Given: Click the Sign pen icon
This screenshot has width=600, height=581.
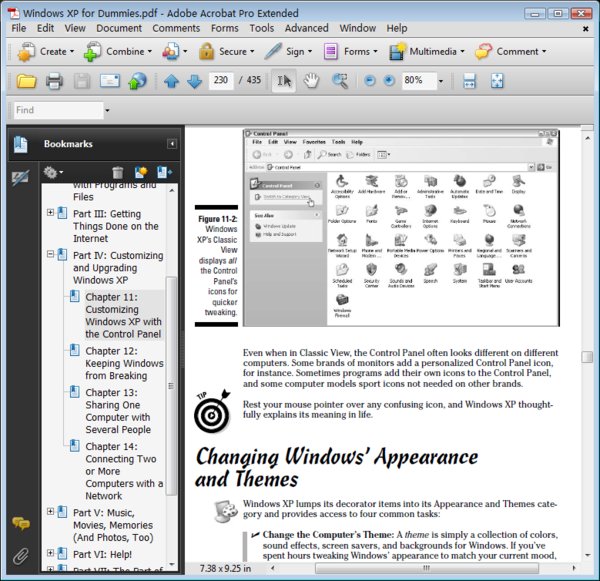Looking at the screenshot, I should (x=273, y=51).
